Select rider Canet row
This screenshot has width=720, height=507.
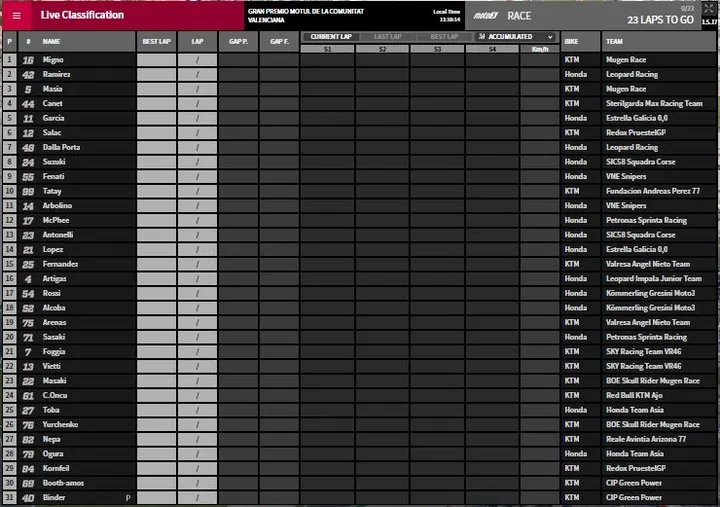360,103
